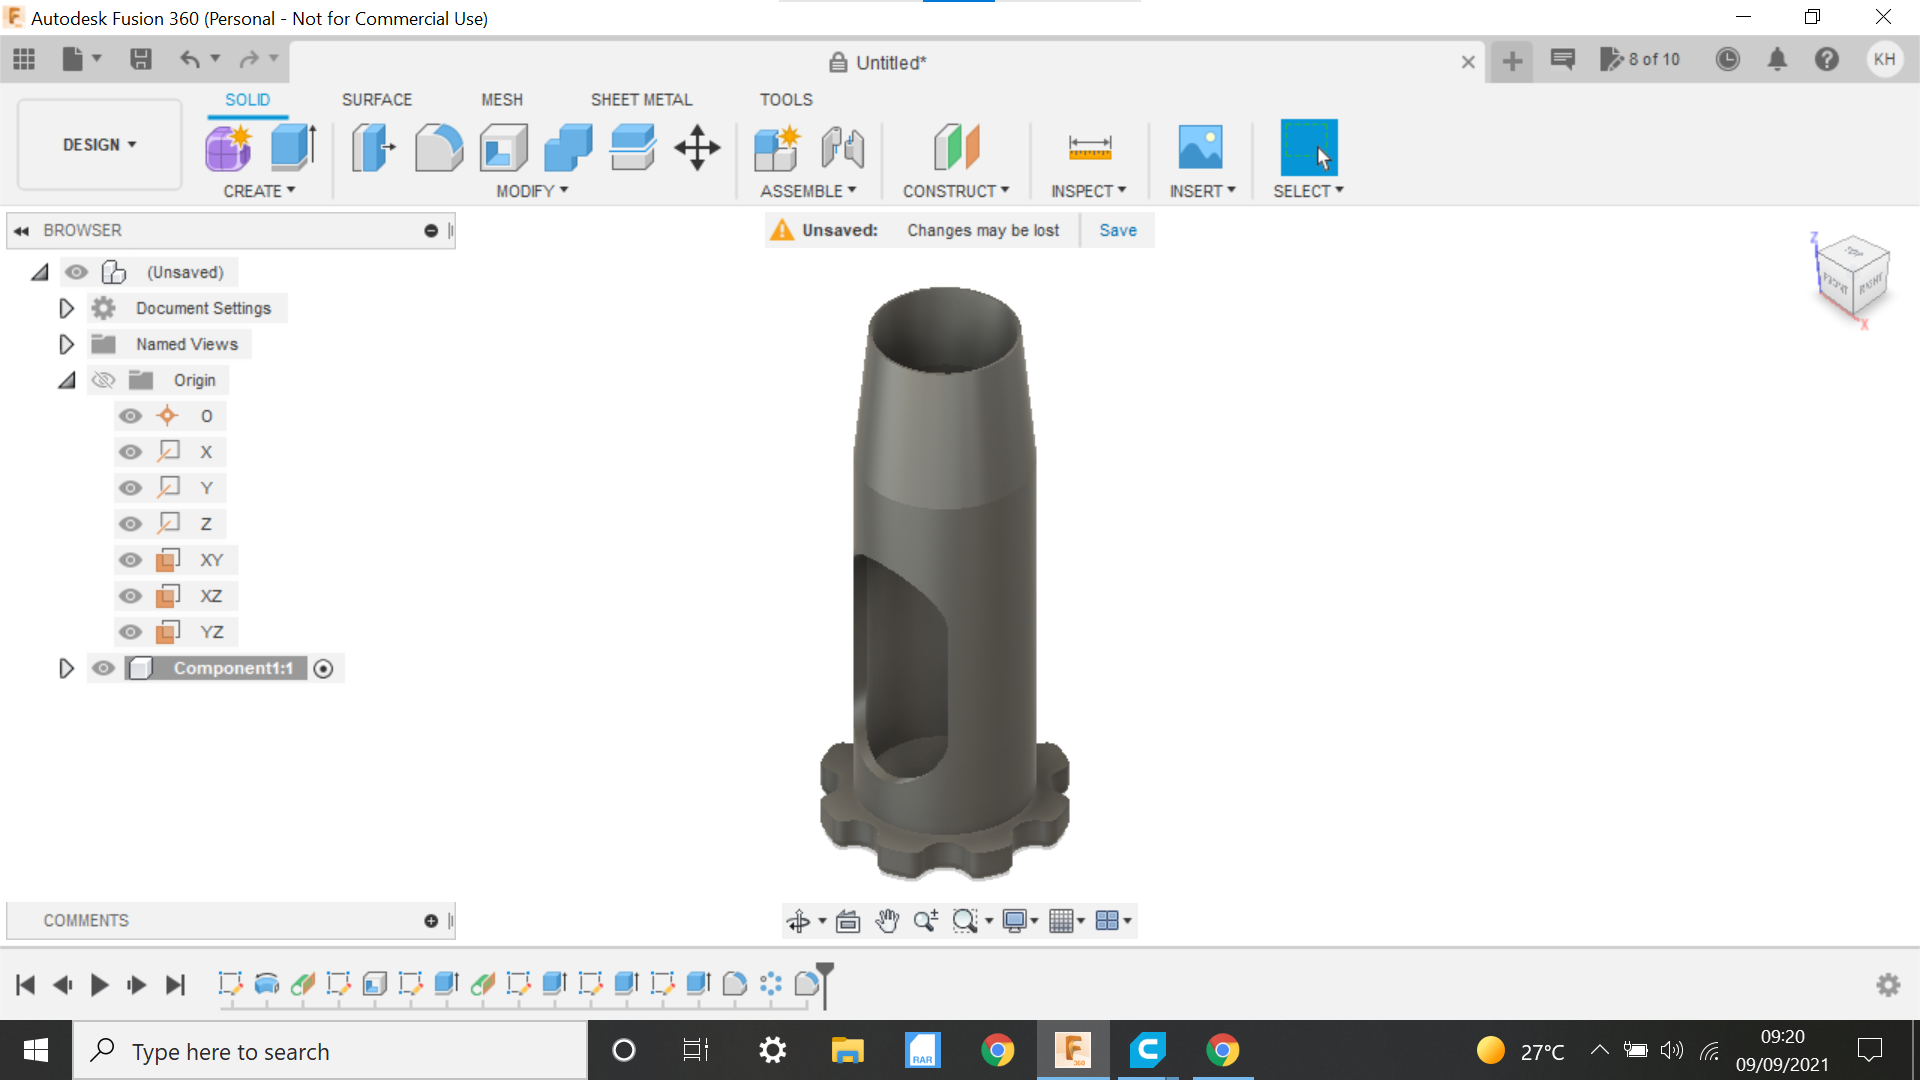Activate Component1:1 radio button
The image size is (1920, 1080).
(x=323, y=669)
